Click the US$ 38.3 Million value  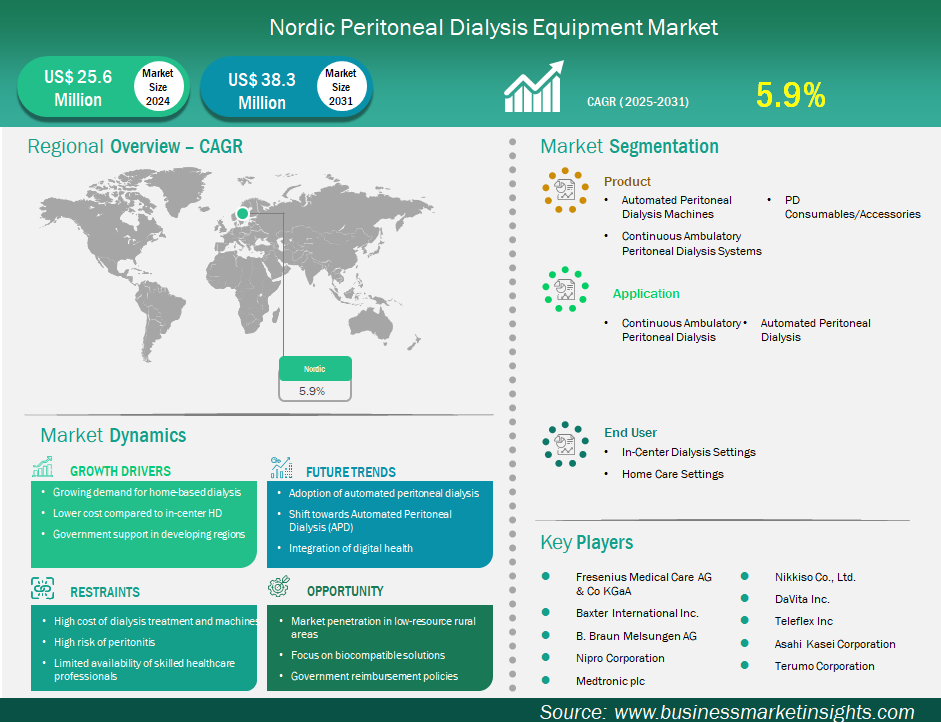pos(262,91)
